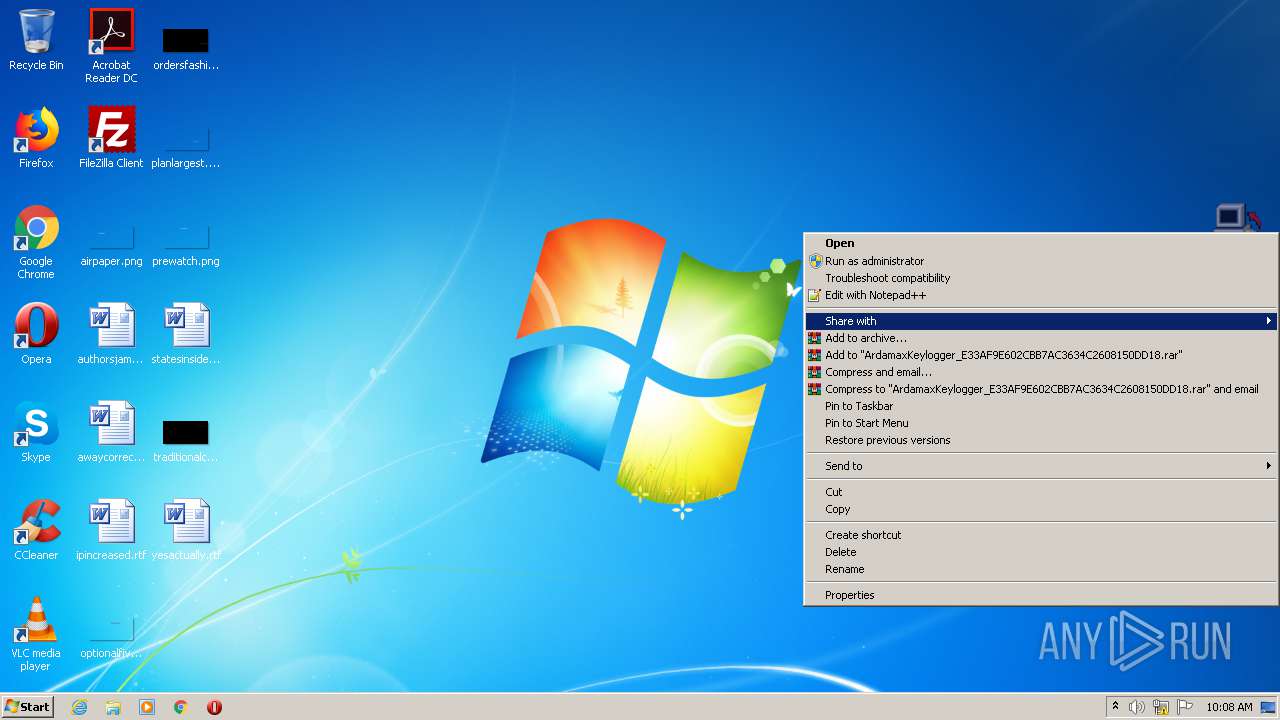Open Skype desktop shortcut

click(x=36, y=432)
